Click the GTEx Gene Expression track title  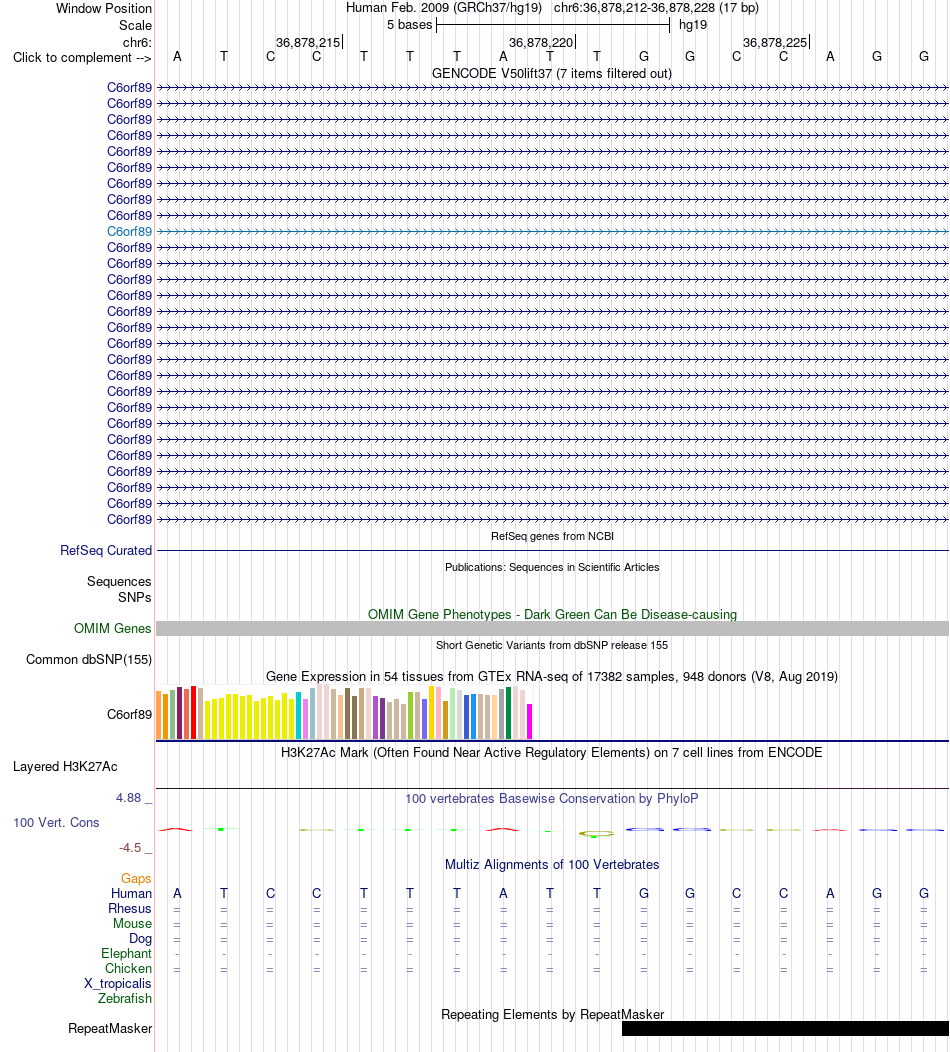[552, 676]
